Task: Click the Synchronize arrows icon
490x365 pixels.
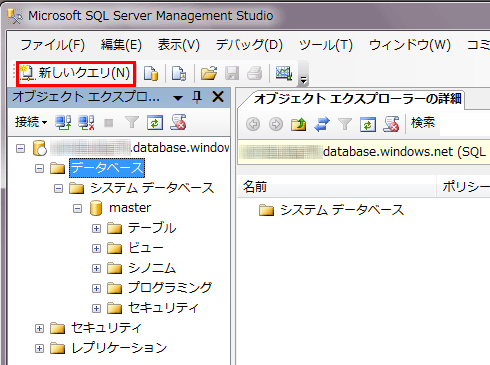Action: click(x=322, y=124)
